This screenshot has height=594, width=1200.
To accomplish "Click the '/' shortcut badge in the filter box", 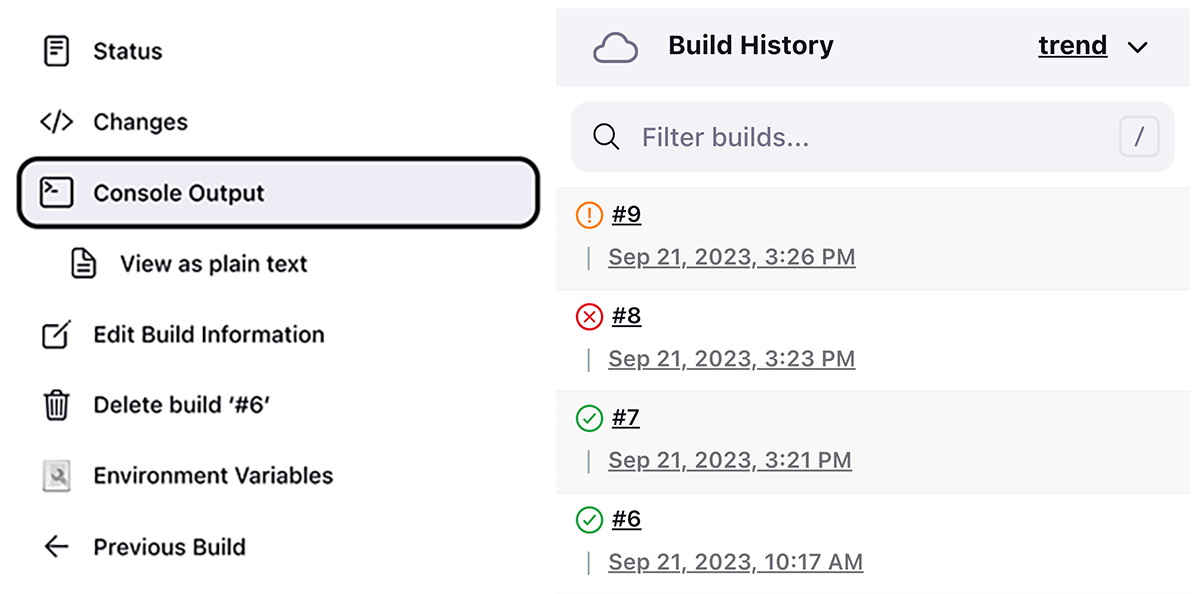I will [1139, 137].
